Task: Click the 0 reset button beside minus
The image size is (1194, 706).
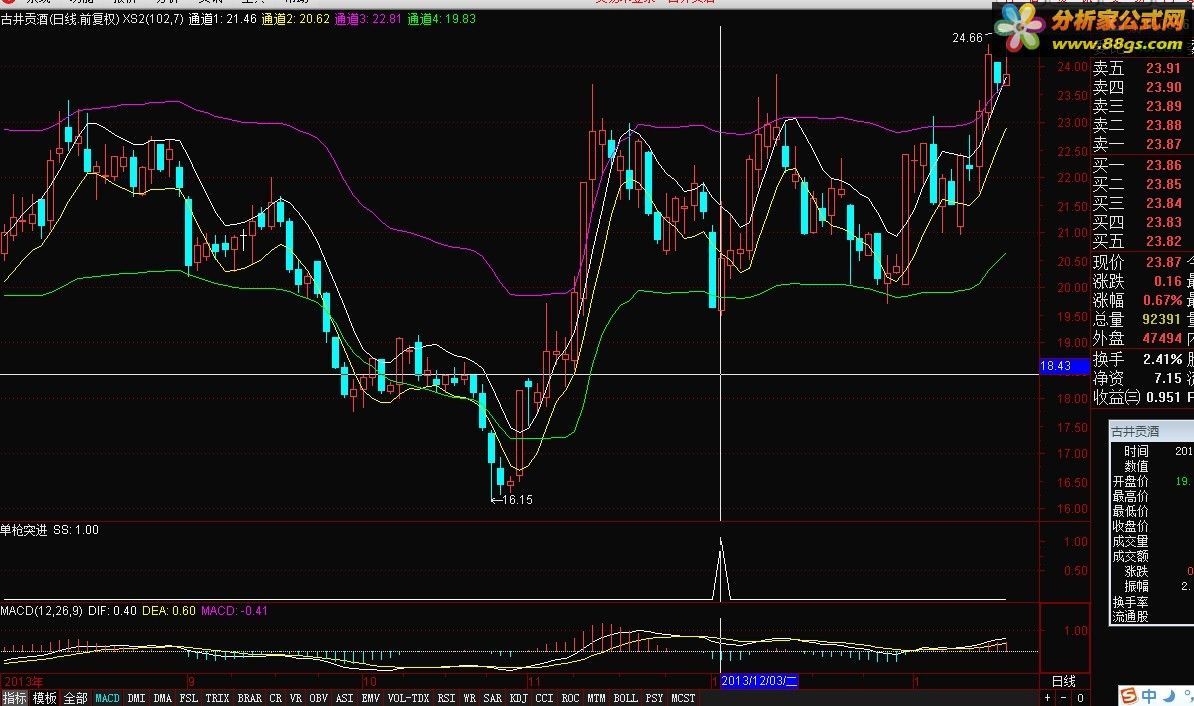Action: click(x=1080, y=698)
